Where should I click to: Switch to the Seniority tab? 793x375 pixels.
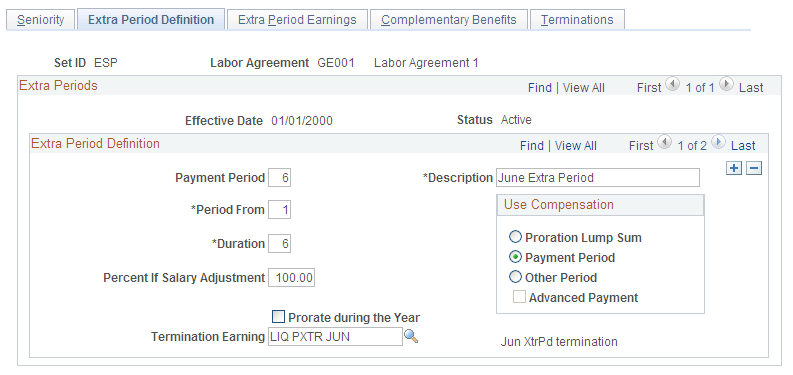[x=40, y=20]
